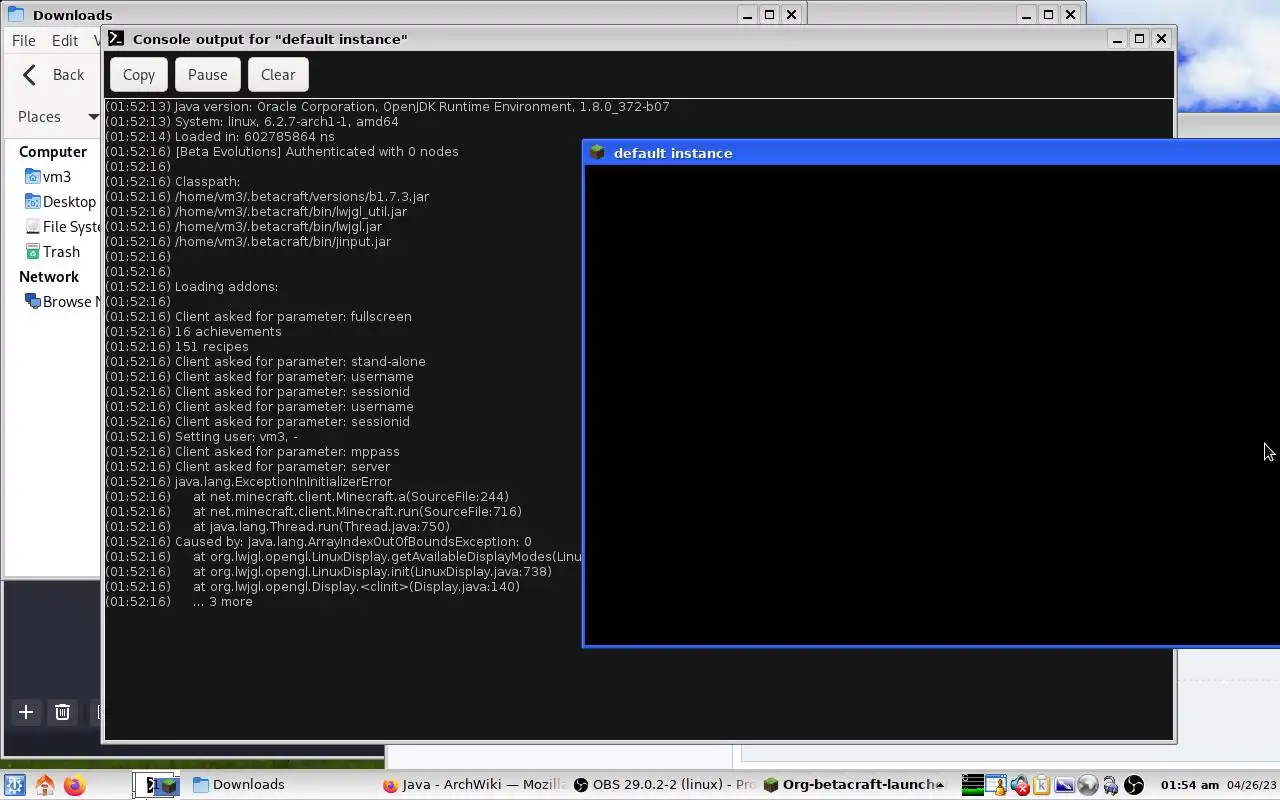Click the muted volume tray icon
This screenshot has height=800, width=1280.
coord(1020,785)
